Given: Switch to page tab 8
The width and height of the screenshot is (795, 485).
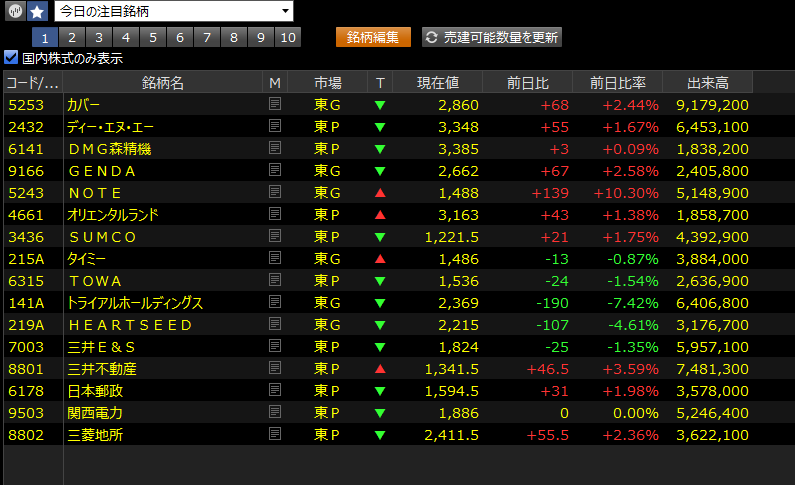Looking at the screenshot, I should (234, 38).
